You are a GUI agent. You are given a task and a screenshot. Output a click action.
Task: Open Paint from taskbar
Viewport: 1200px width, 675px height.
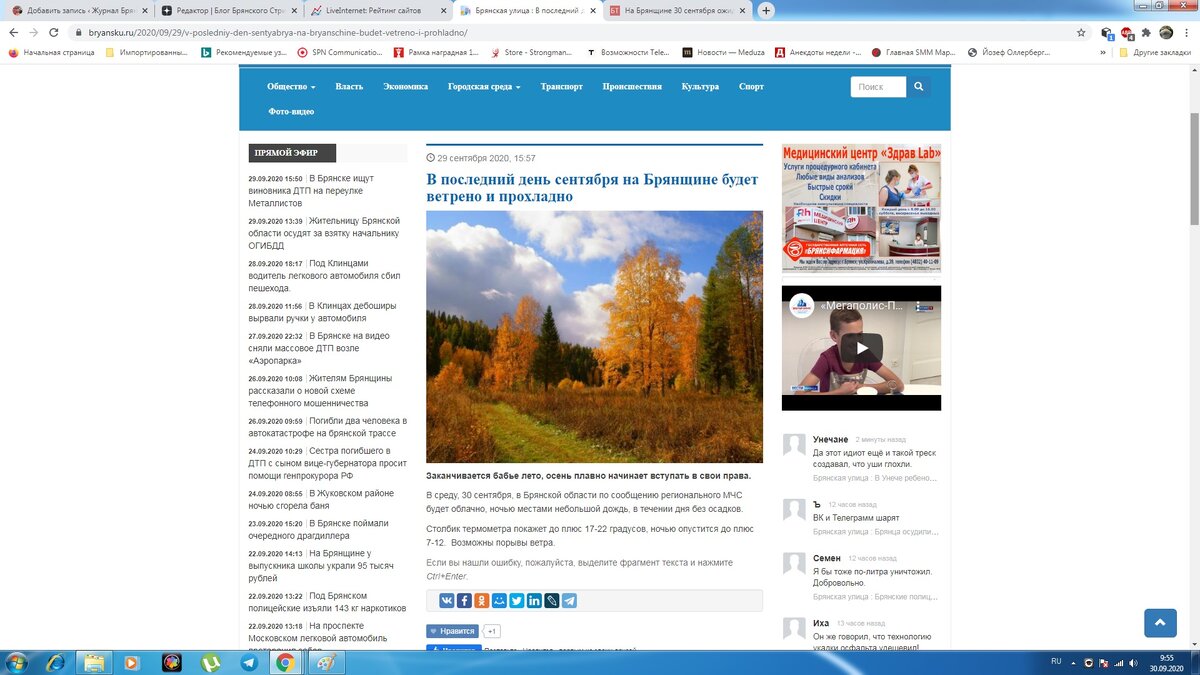tap(325, 662)
